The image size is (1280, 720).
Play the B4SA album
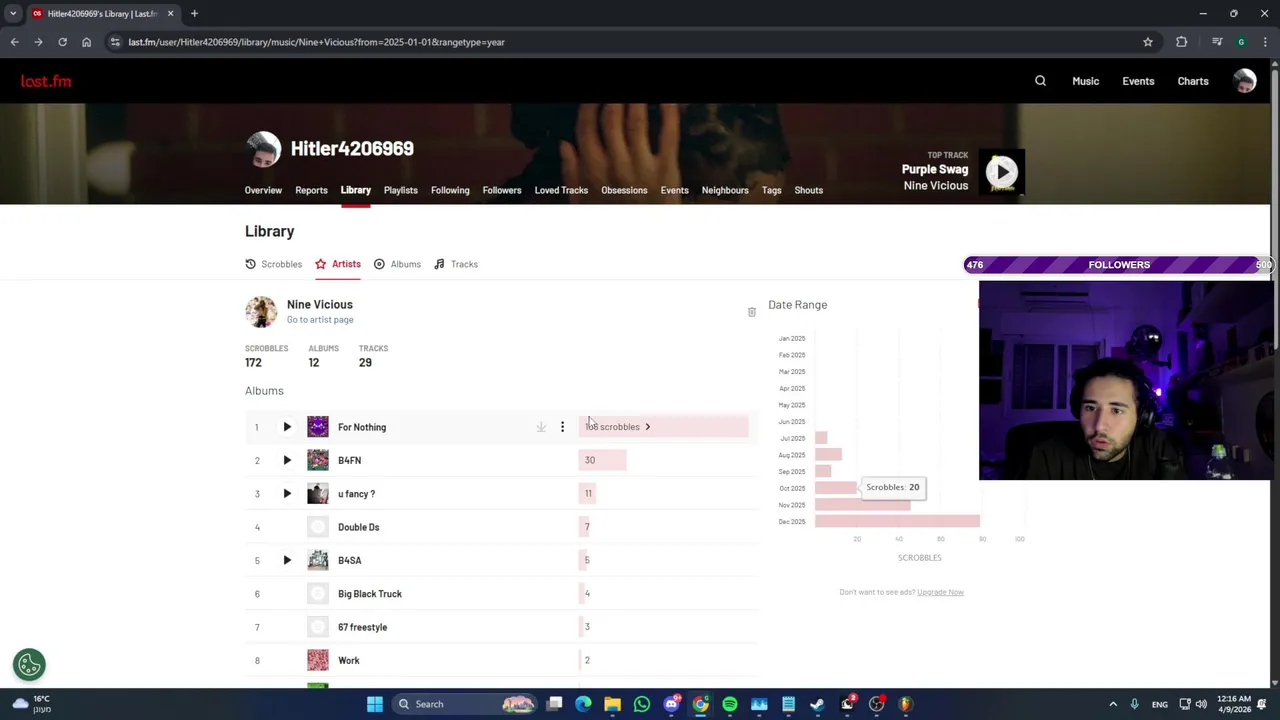(287, 560)
